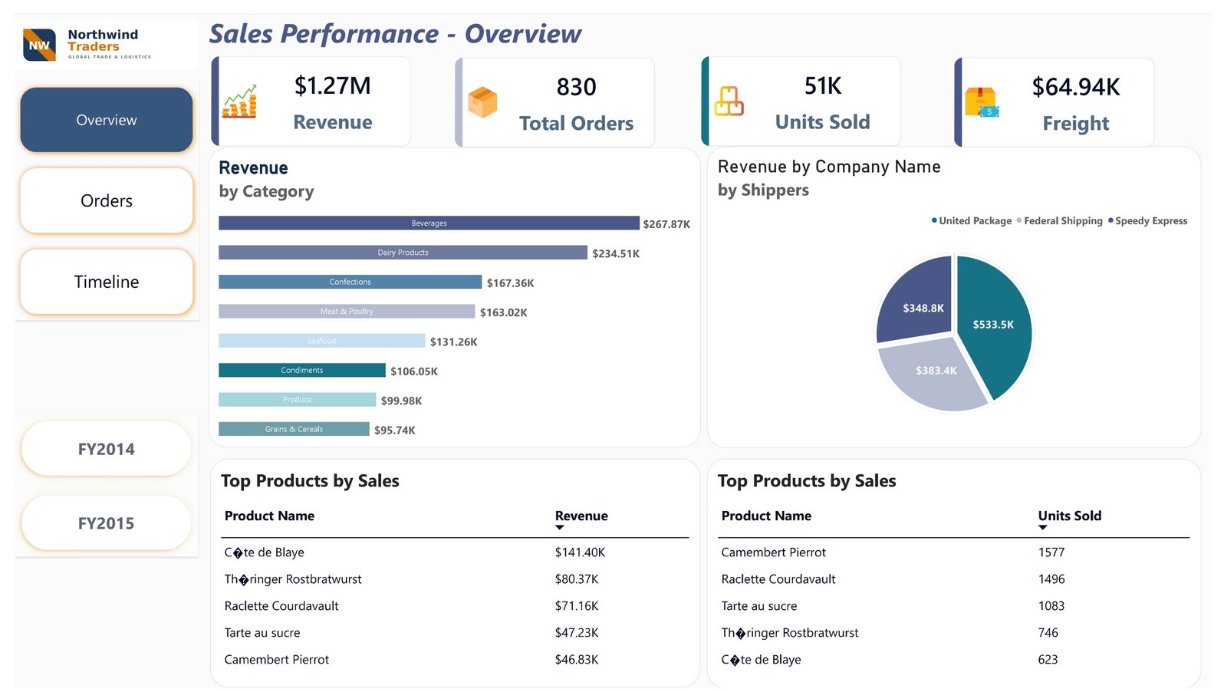Click the $95.74K value label
This screenshot has height=691, width=1219.
pos(394,430)
